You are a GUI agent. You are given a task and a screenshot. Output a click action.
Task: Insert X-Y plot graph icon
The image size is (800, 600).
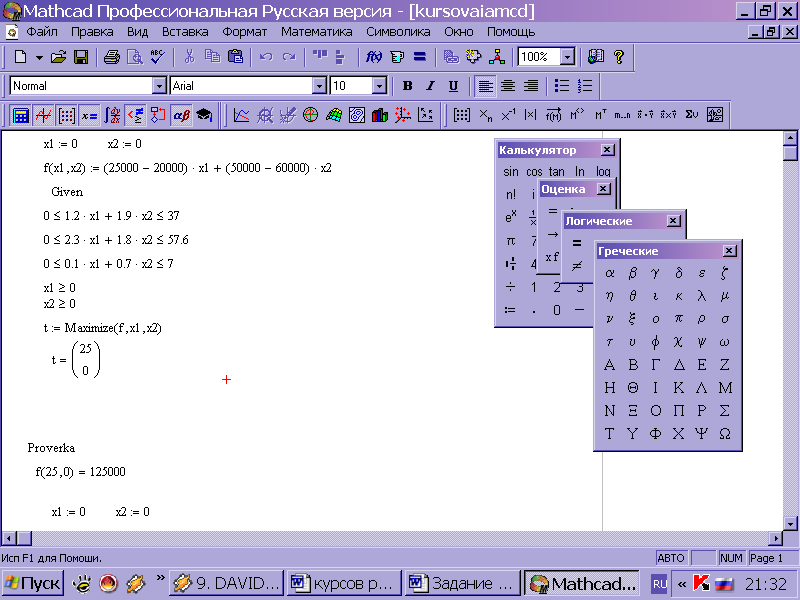[241, 115]
